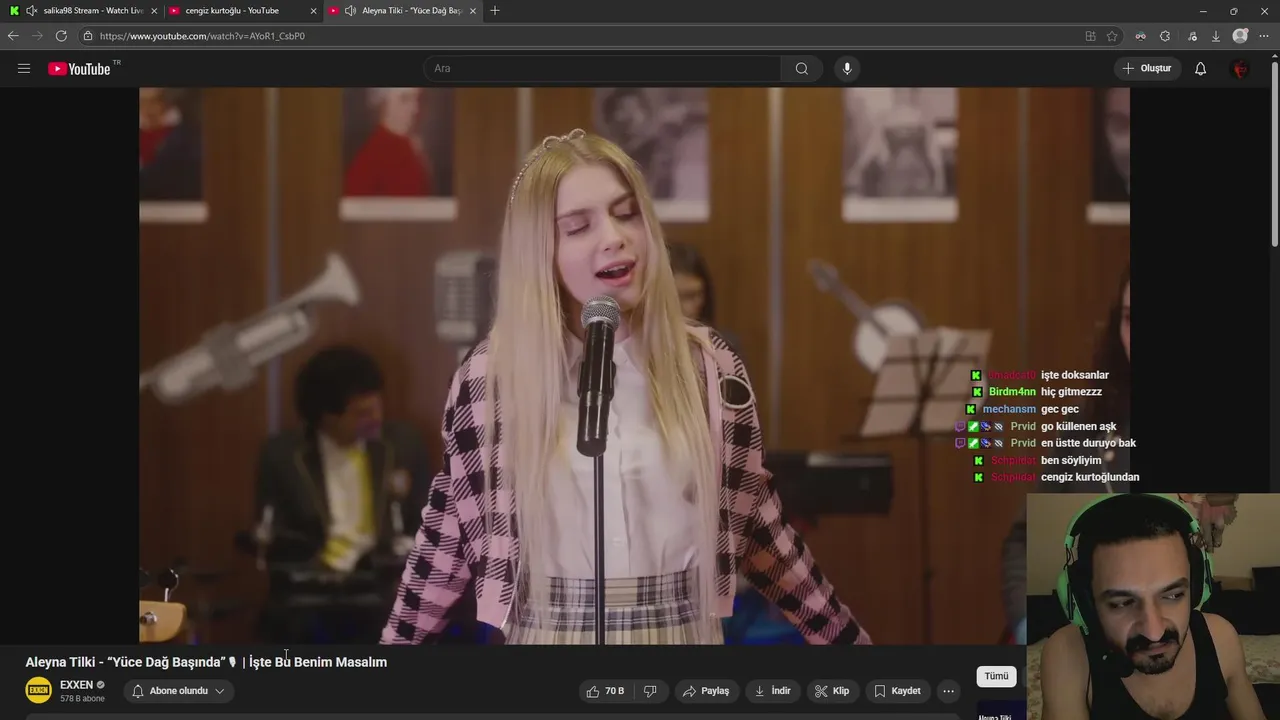This screenshot has height=720, width=1280.
Task: Mute the Aleyna Tilki tab audio icon
Action: tap(350, 11)
